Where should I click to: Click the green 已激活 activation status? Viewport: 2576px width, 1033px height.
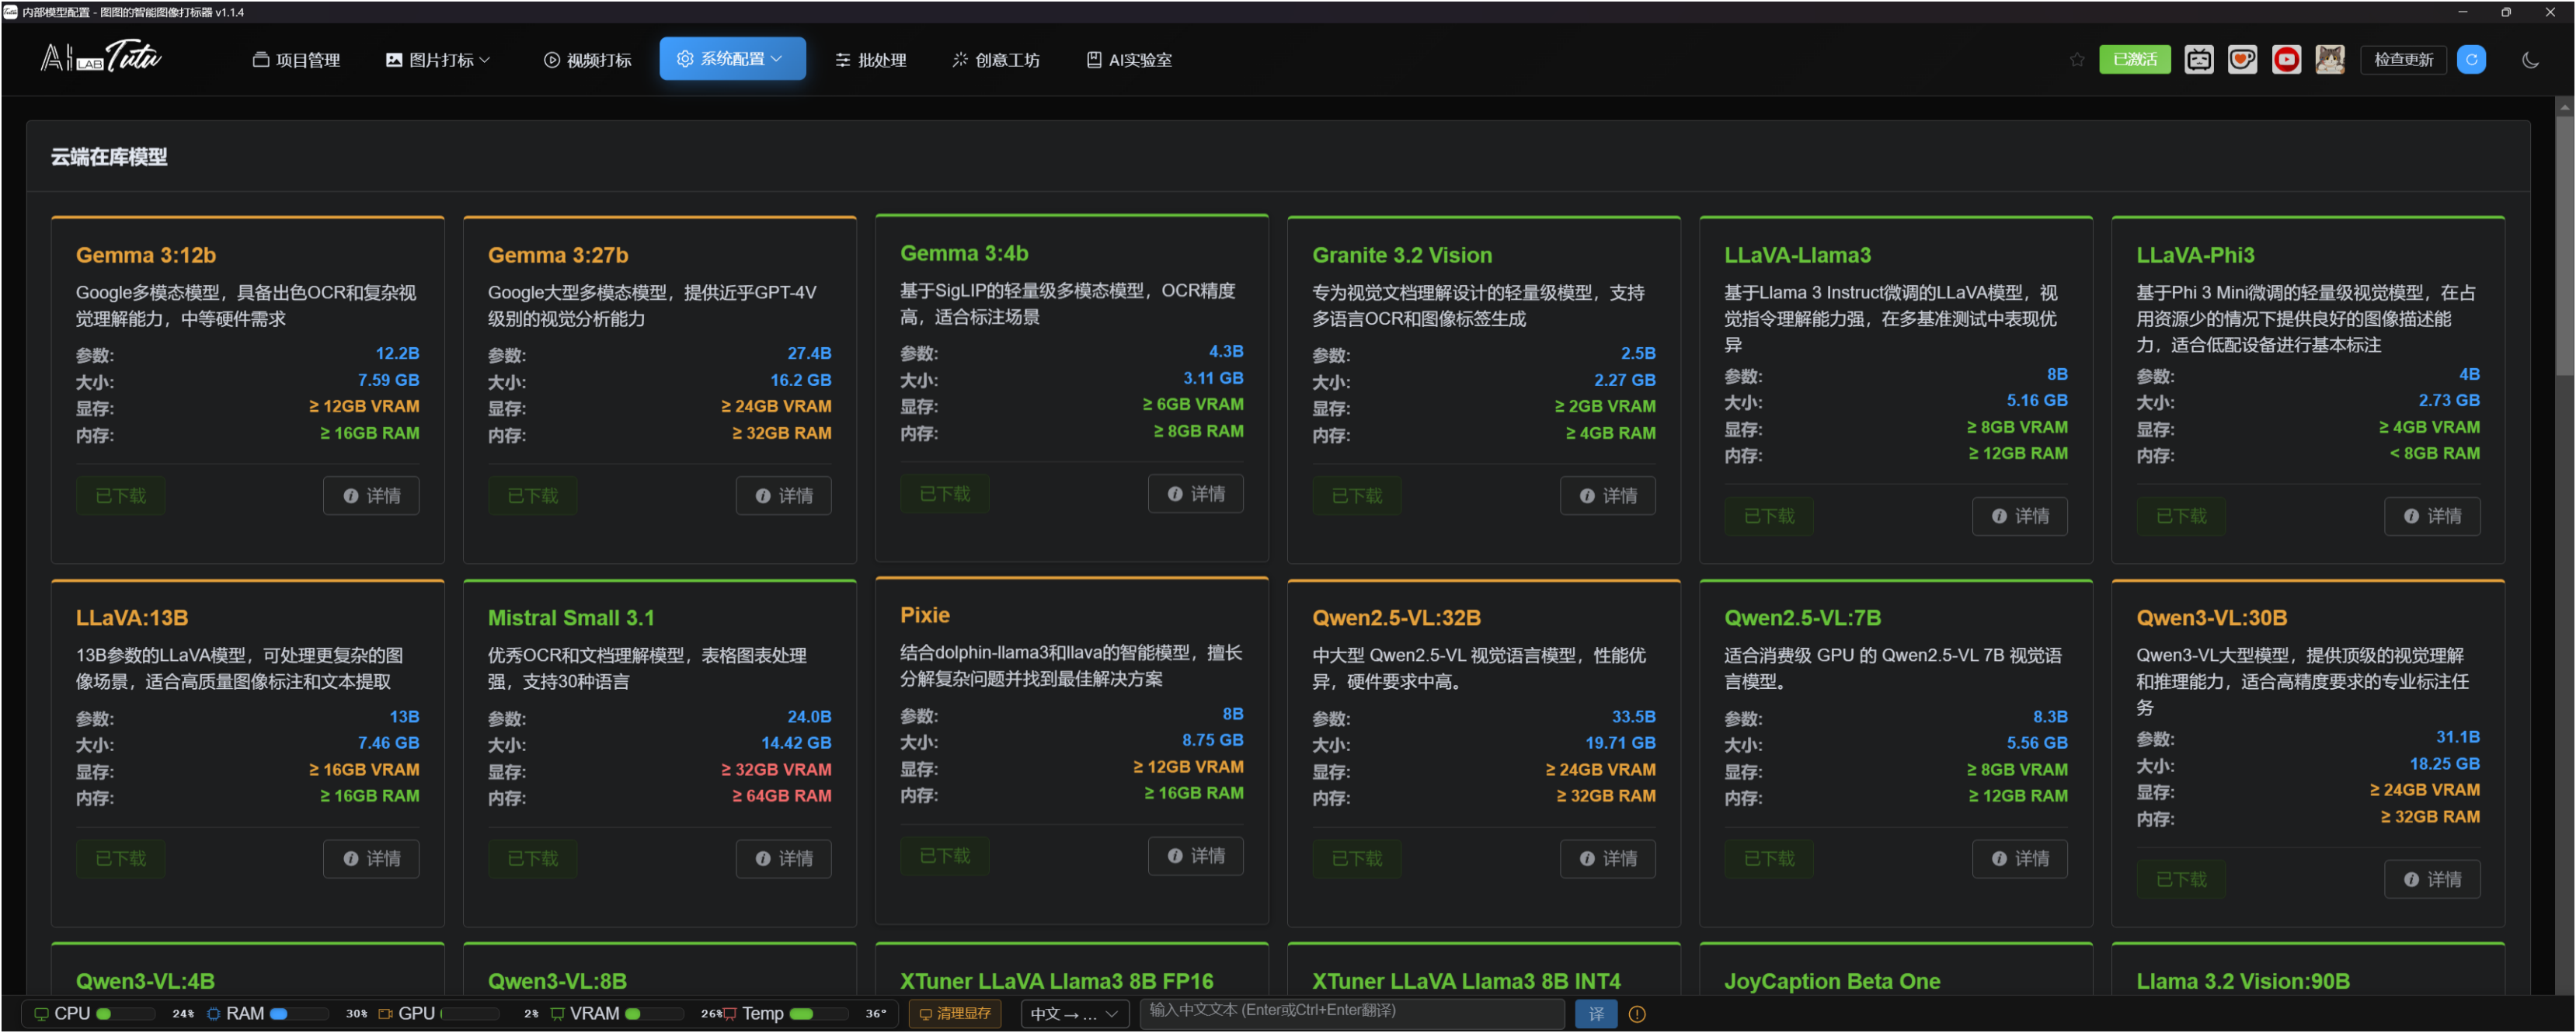[2133, 59]
